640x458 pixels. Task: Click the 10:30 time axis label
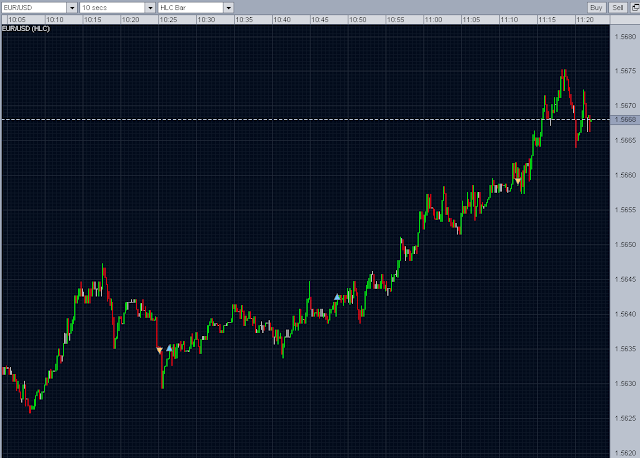click(x=206, y=20)
